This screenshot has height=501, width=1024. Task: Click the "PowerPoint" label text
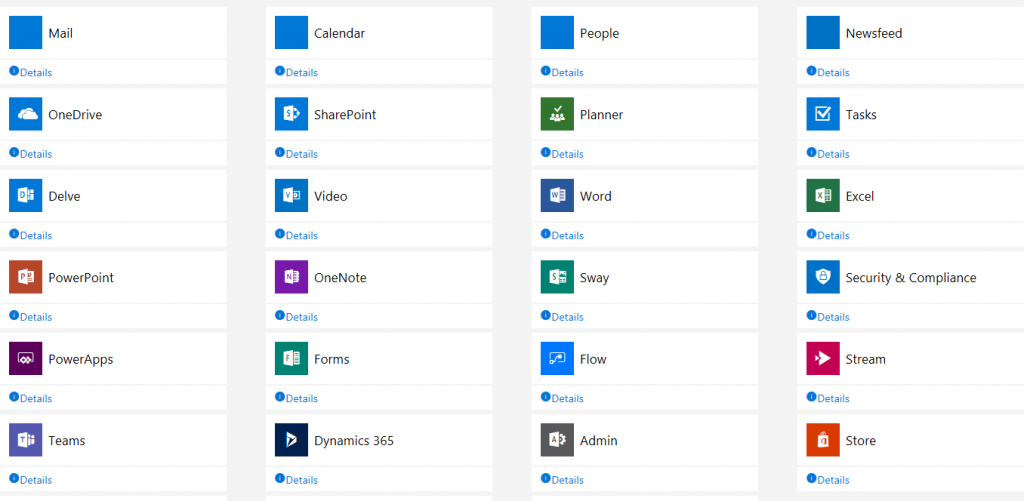tap(81, 278)
